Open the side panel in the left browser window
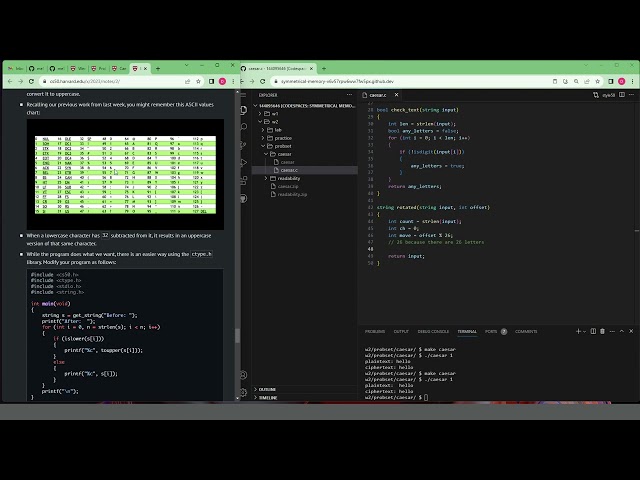 tap(211, 81)
